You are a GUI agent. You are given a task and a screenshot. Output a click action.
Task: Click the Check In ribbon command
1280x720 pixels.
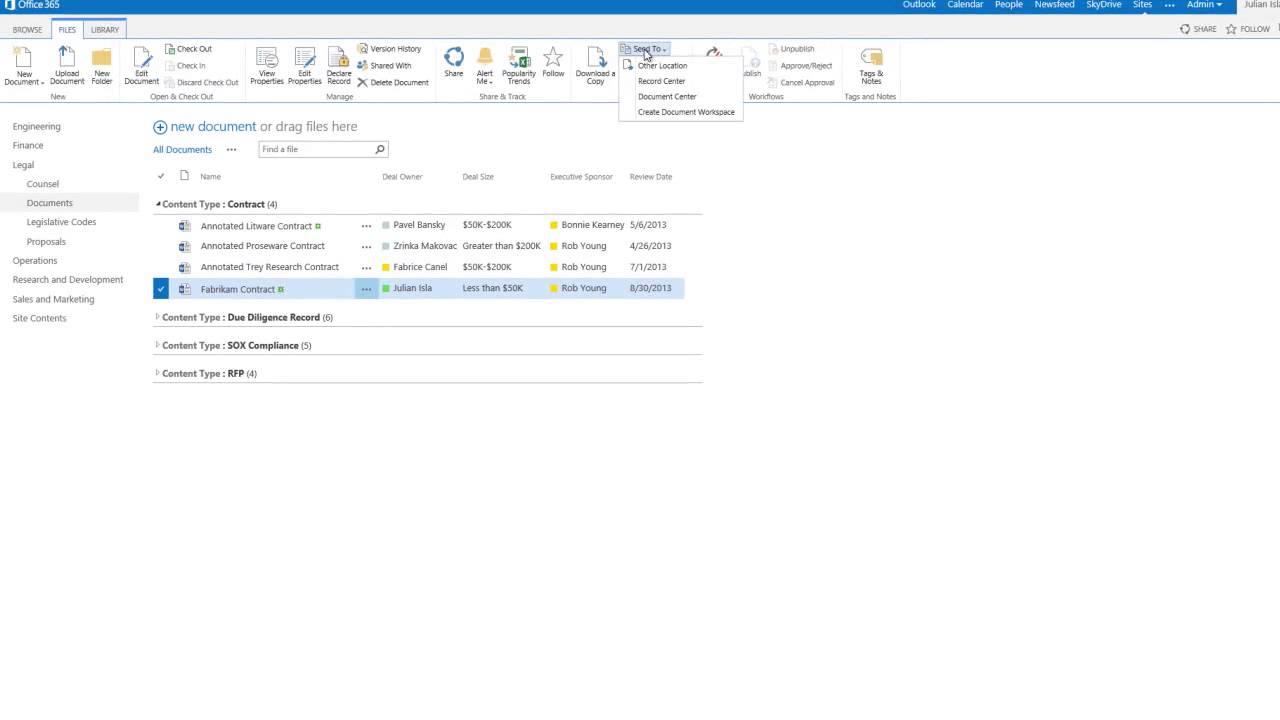184,66
